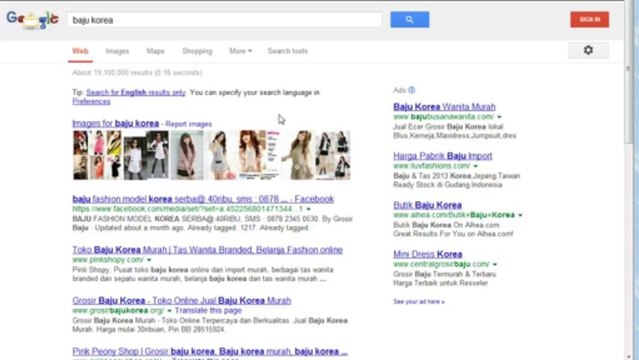The width and height of the screenshot is (639, 360).
Task: Open Pink Peony Shop Grosir baju korea result
Action: tap(210, 351)
